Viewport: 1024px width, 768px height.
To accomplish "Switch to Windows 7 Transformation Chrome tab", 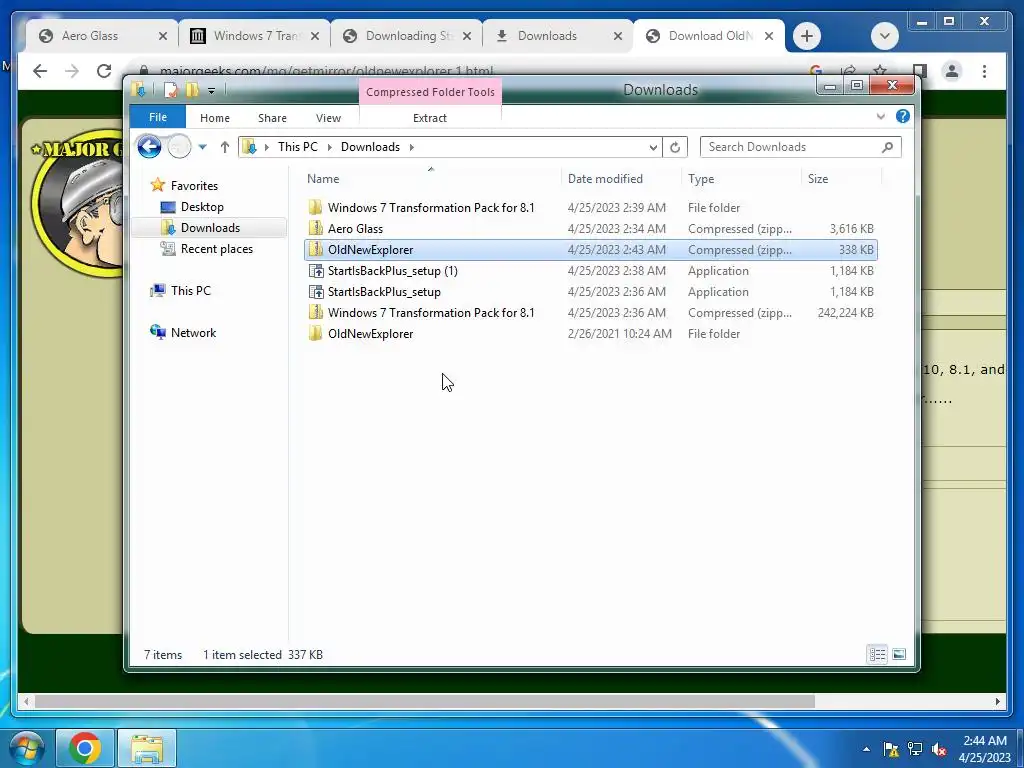I will [x=255, y=36].
